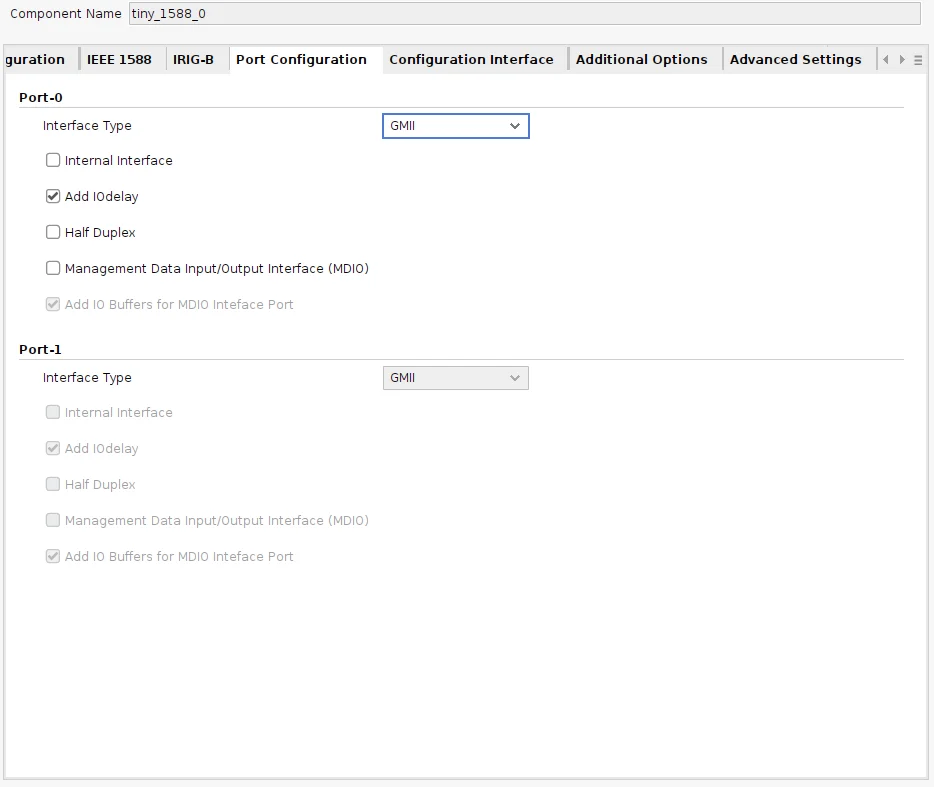This screenshot has width=934, height=787.
Task: Toggle Port-1 Internal Interface checkbox
Action: pyautogui.click(x=54, y=413)
